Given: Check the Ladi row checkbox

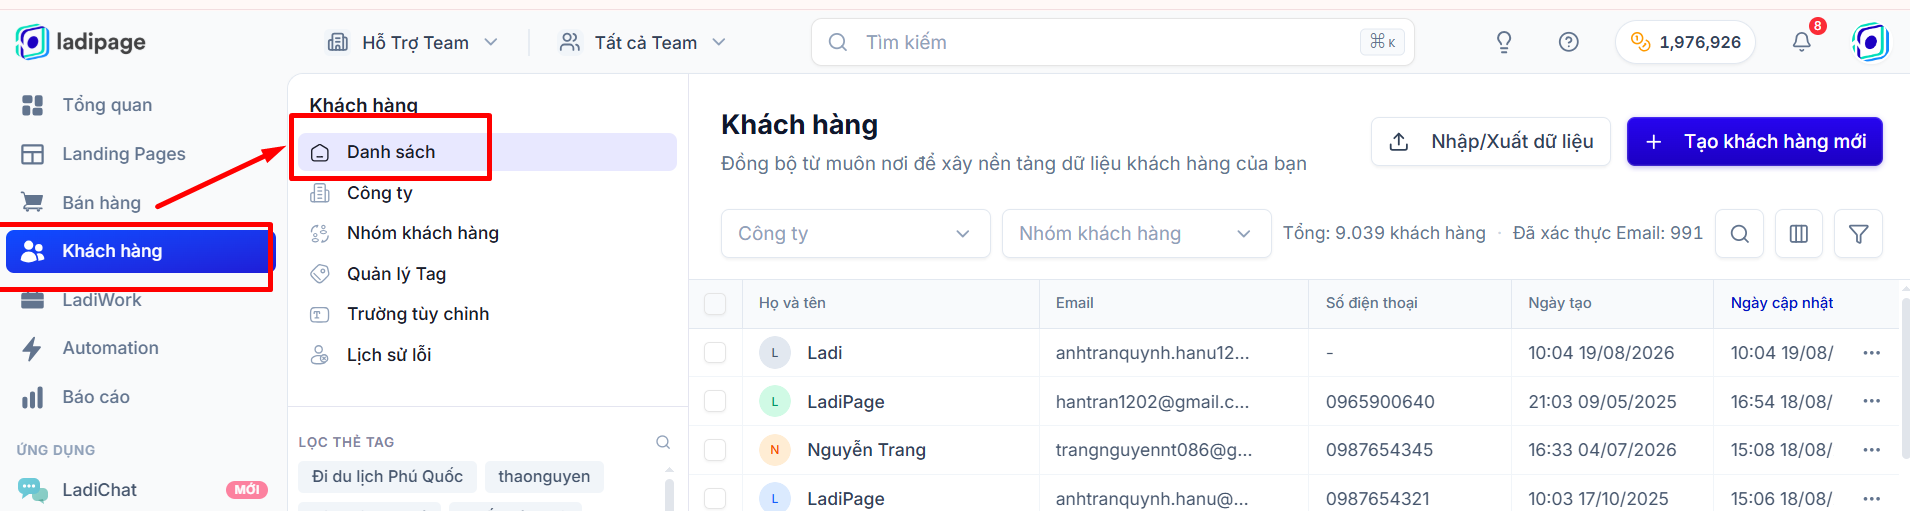Looking at the screenshot, I should tap(715, 353).
